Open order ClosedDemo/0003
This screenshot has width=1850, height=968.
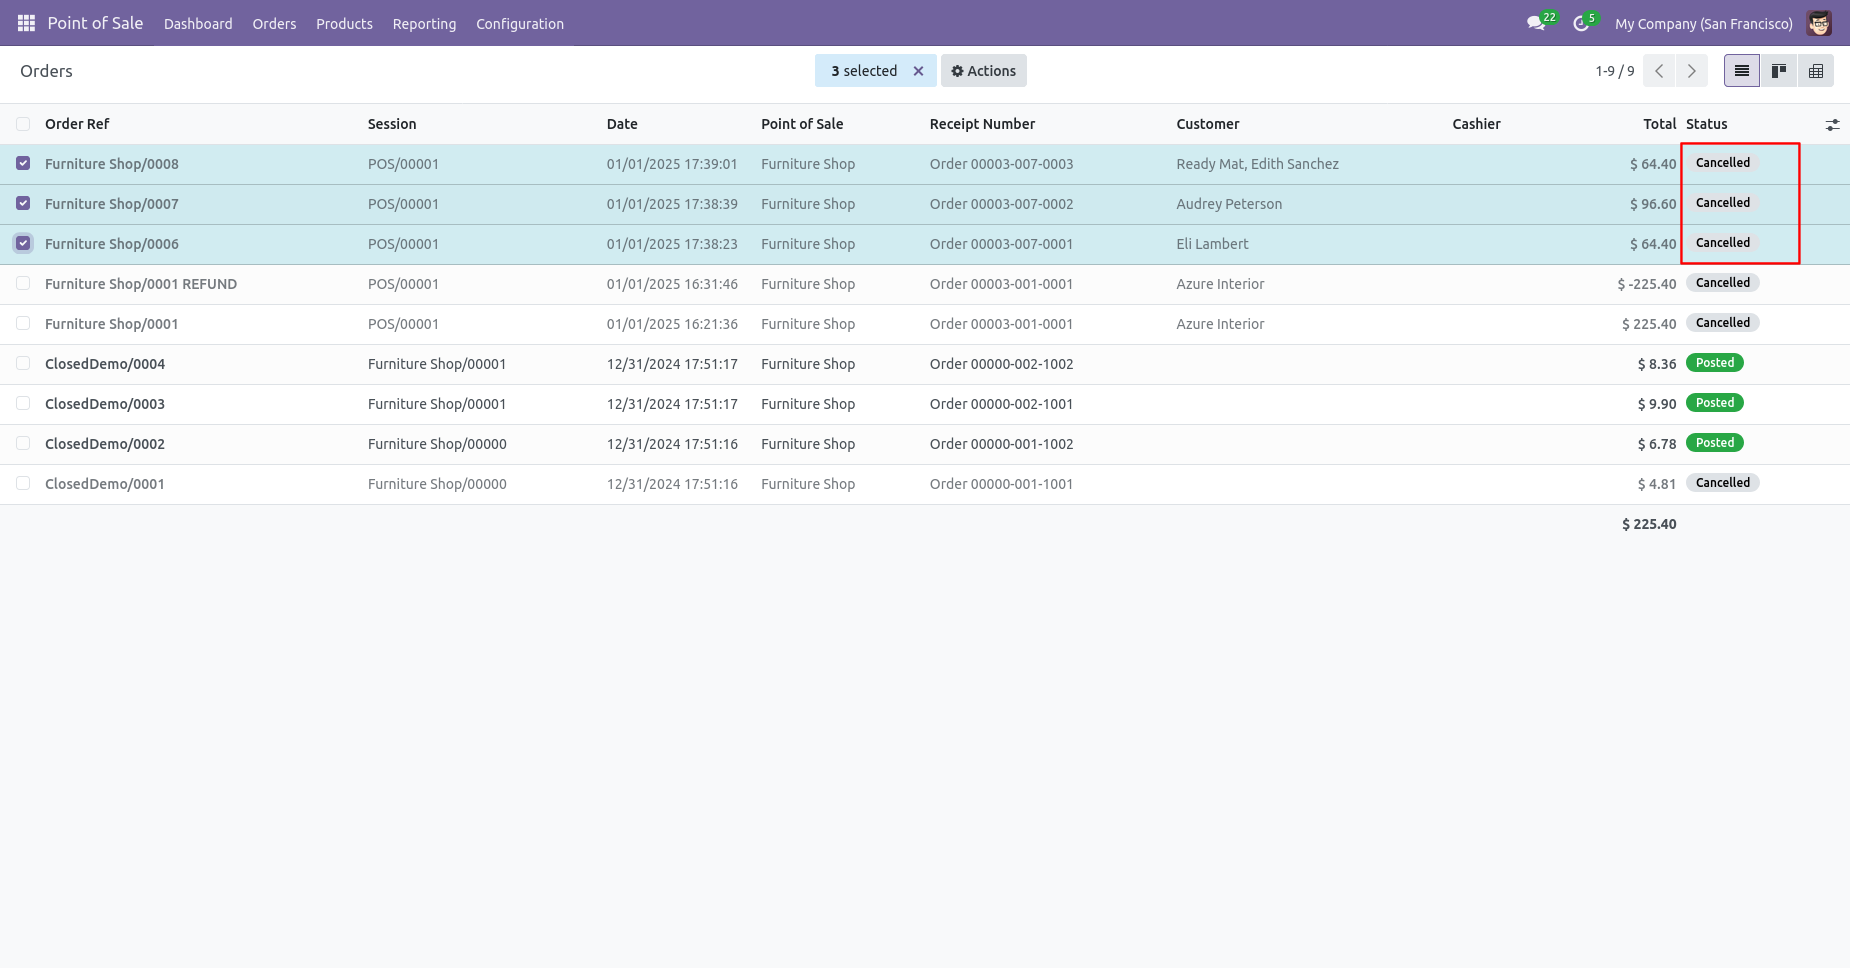click(x=105, y=404)
